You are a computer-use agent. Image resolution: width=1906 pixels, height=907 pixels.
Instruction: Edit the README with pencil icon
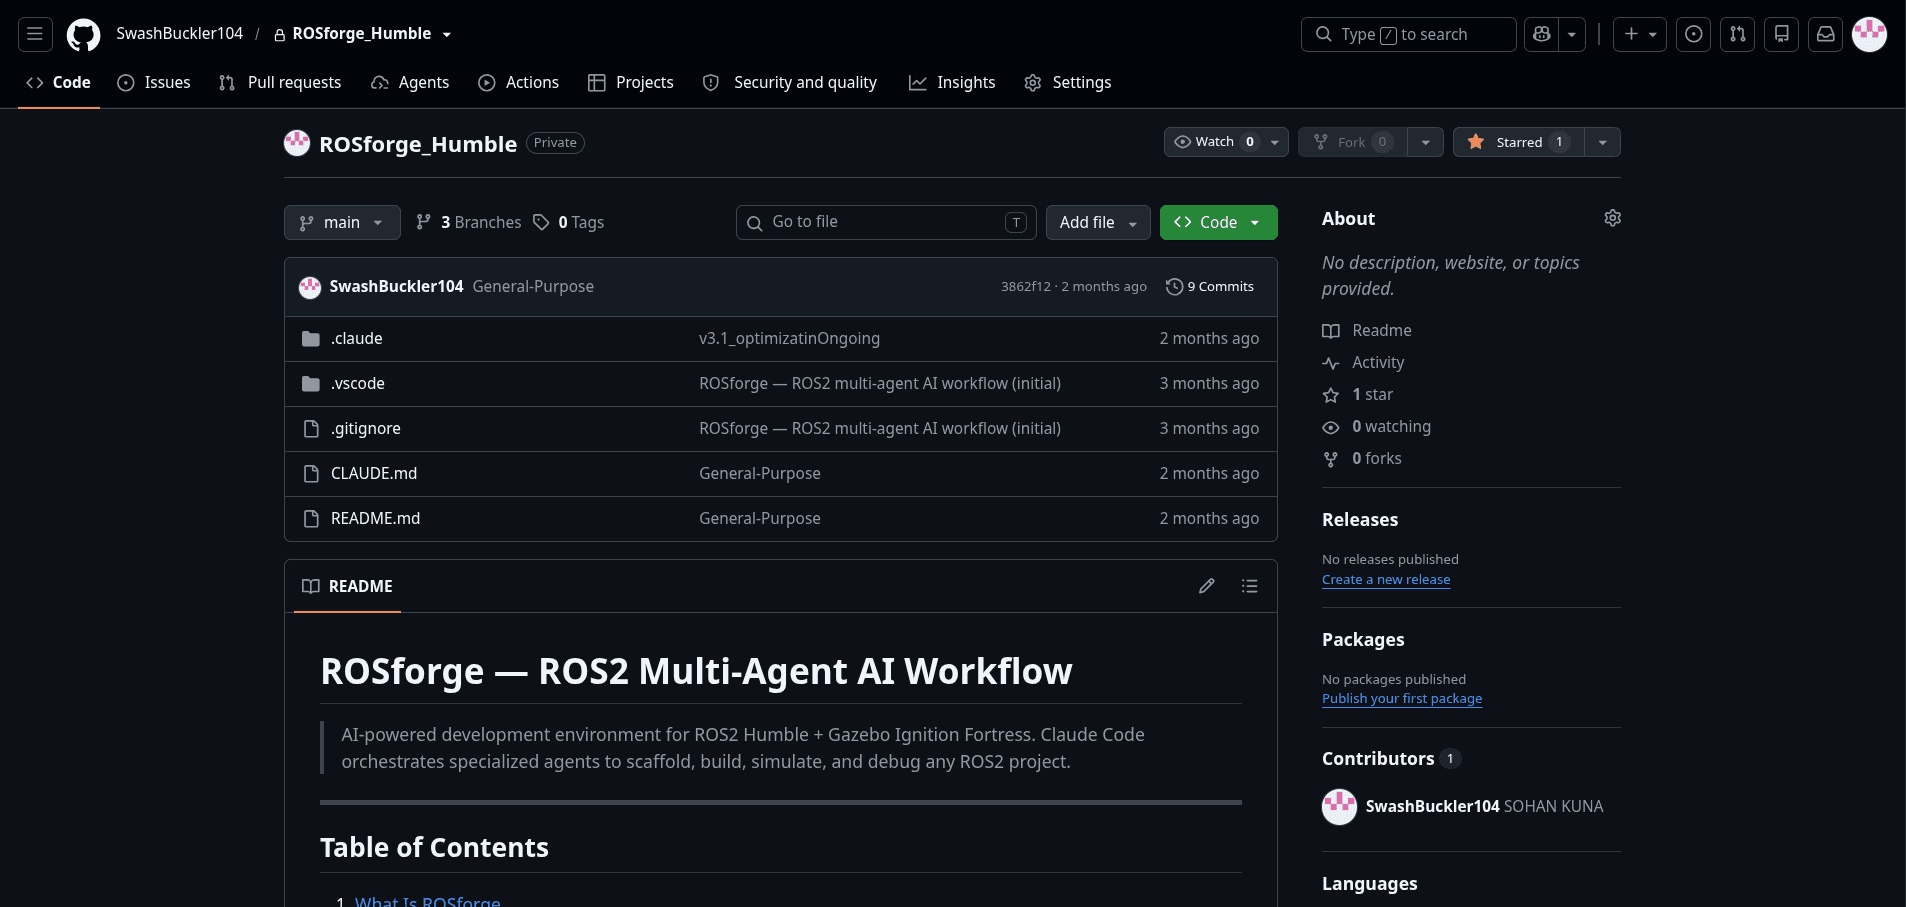[1207, 586]
